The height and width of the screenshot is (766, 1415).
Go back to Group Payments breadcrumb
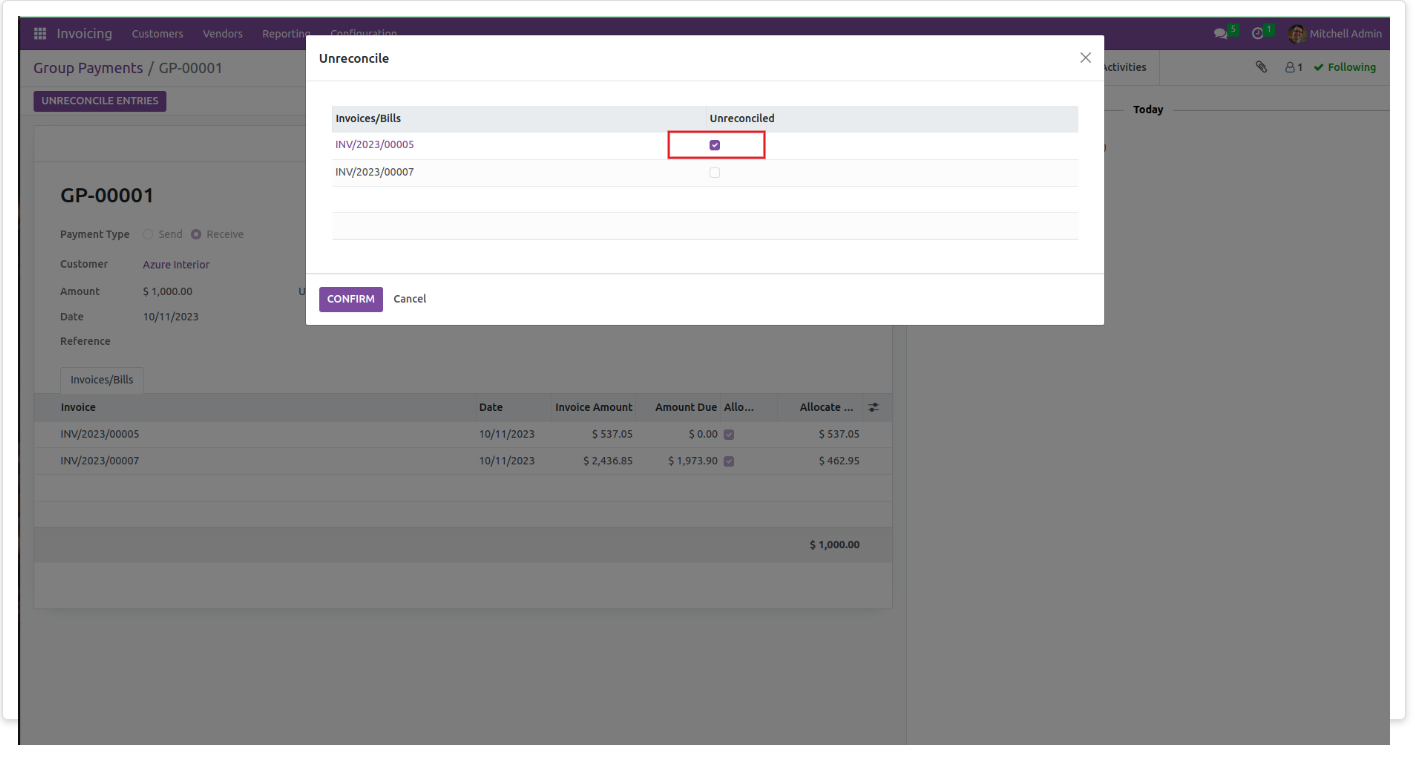coord(88,68)
